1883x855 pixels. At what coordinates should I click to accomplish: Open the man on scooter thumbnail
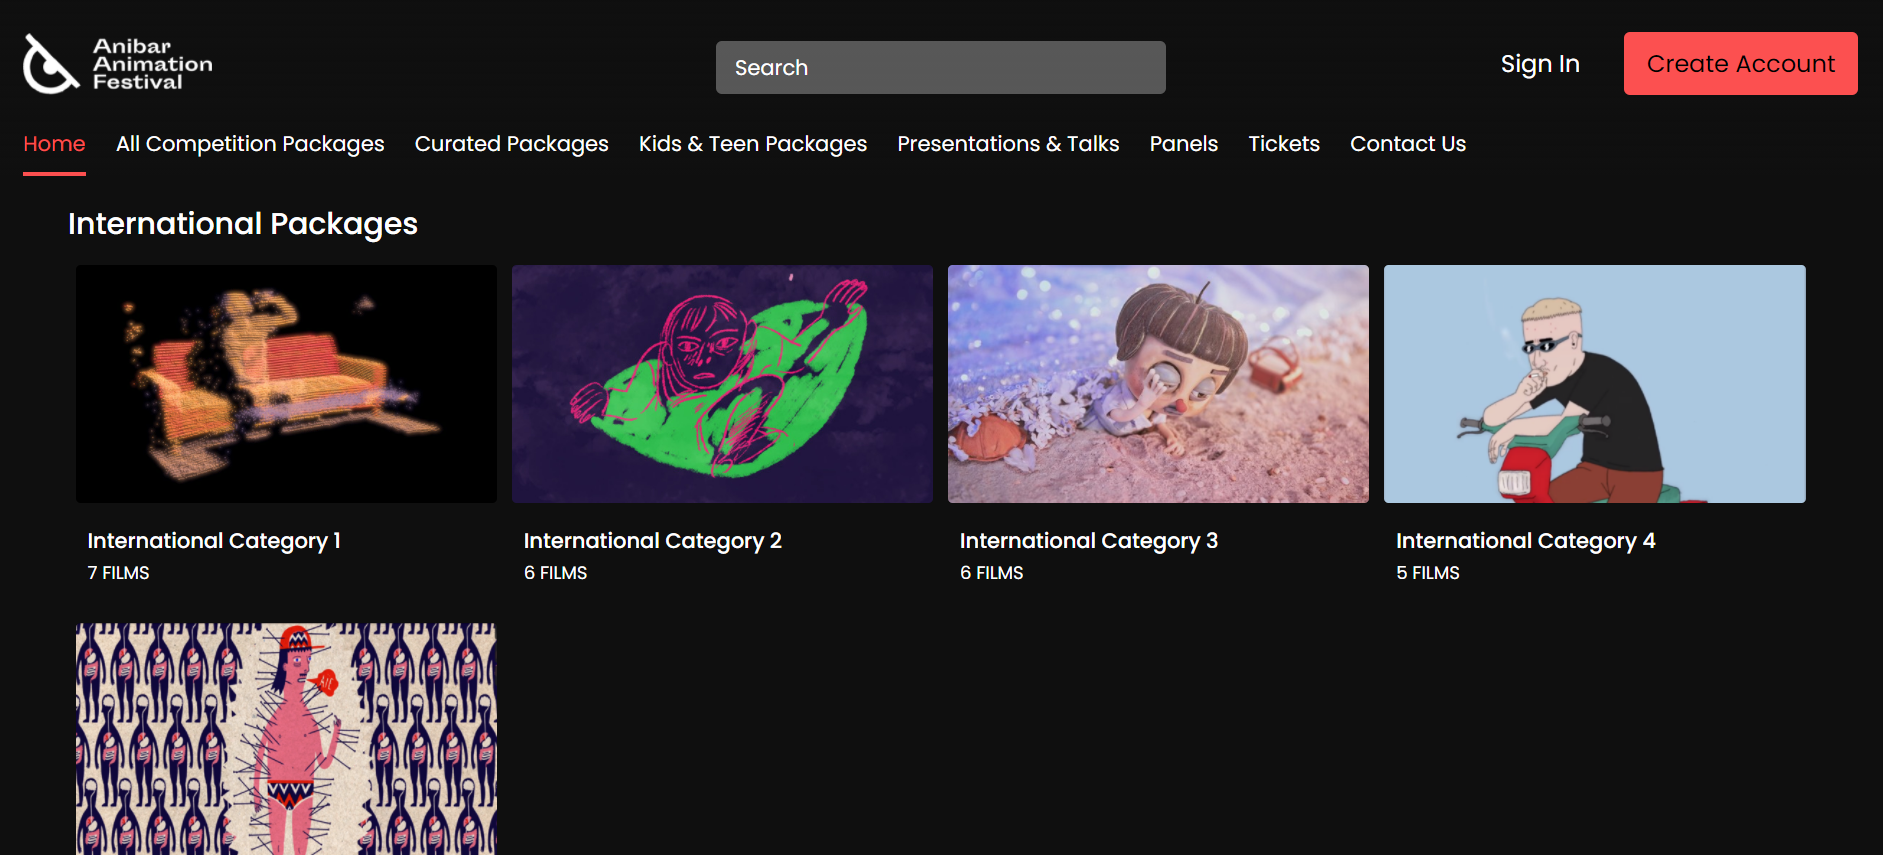tap(1594, 384)
